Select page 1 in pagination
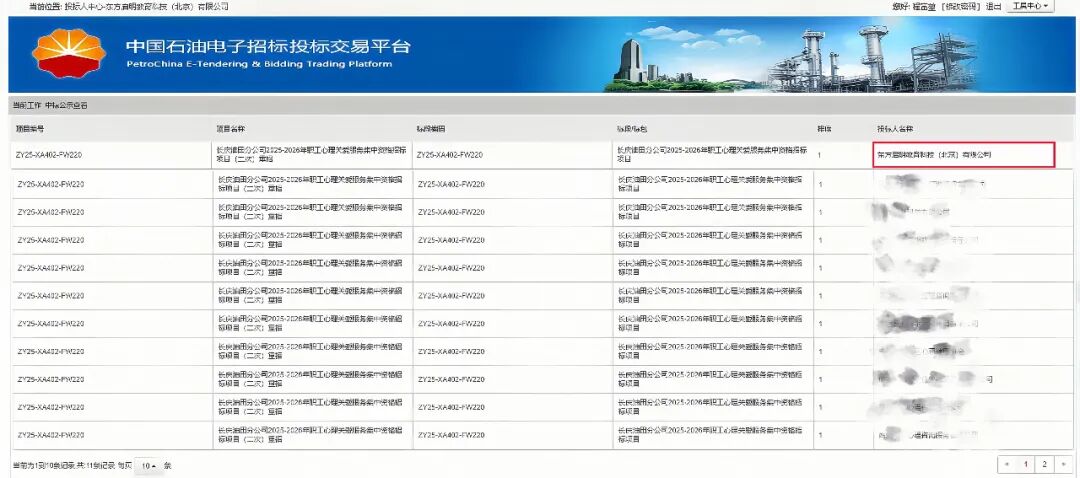This screenshot has width=1080, height=478. tap(1026, 465)
